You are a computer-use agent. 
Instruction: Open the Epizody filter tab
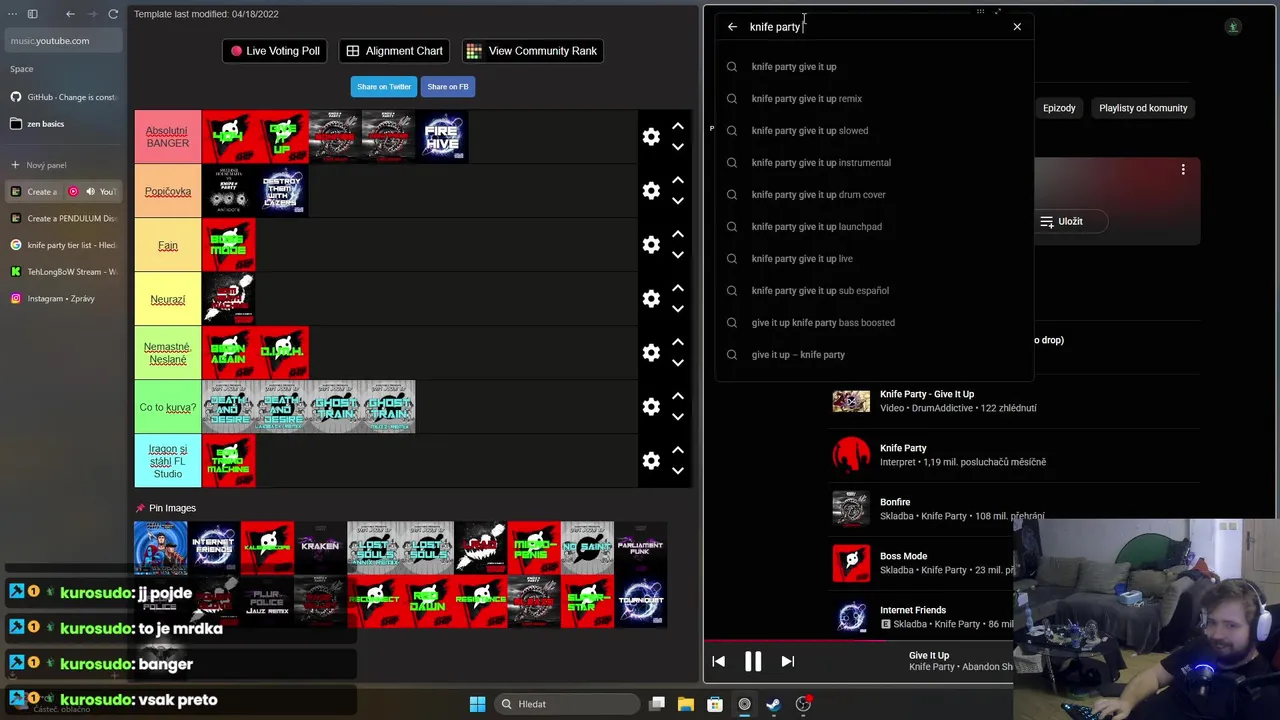1059,108
